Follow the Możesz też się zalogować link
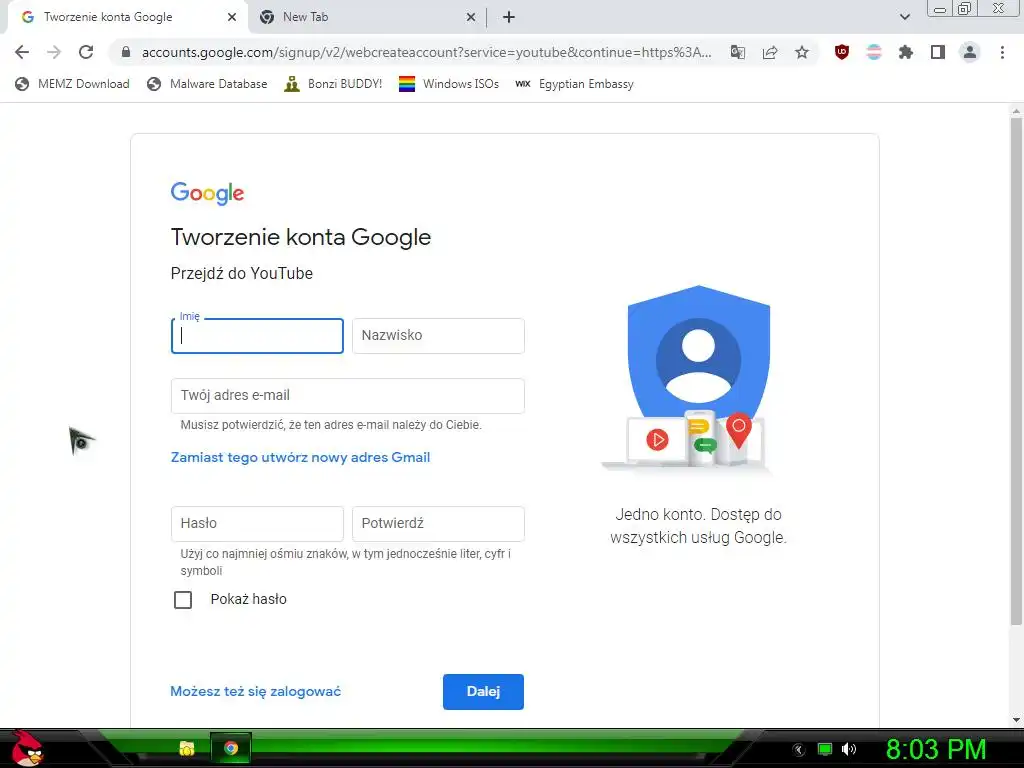 [x=255, y=691]
